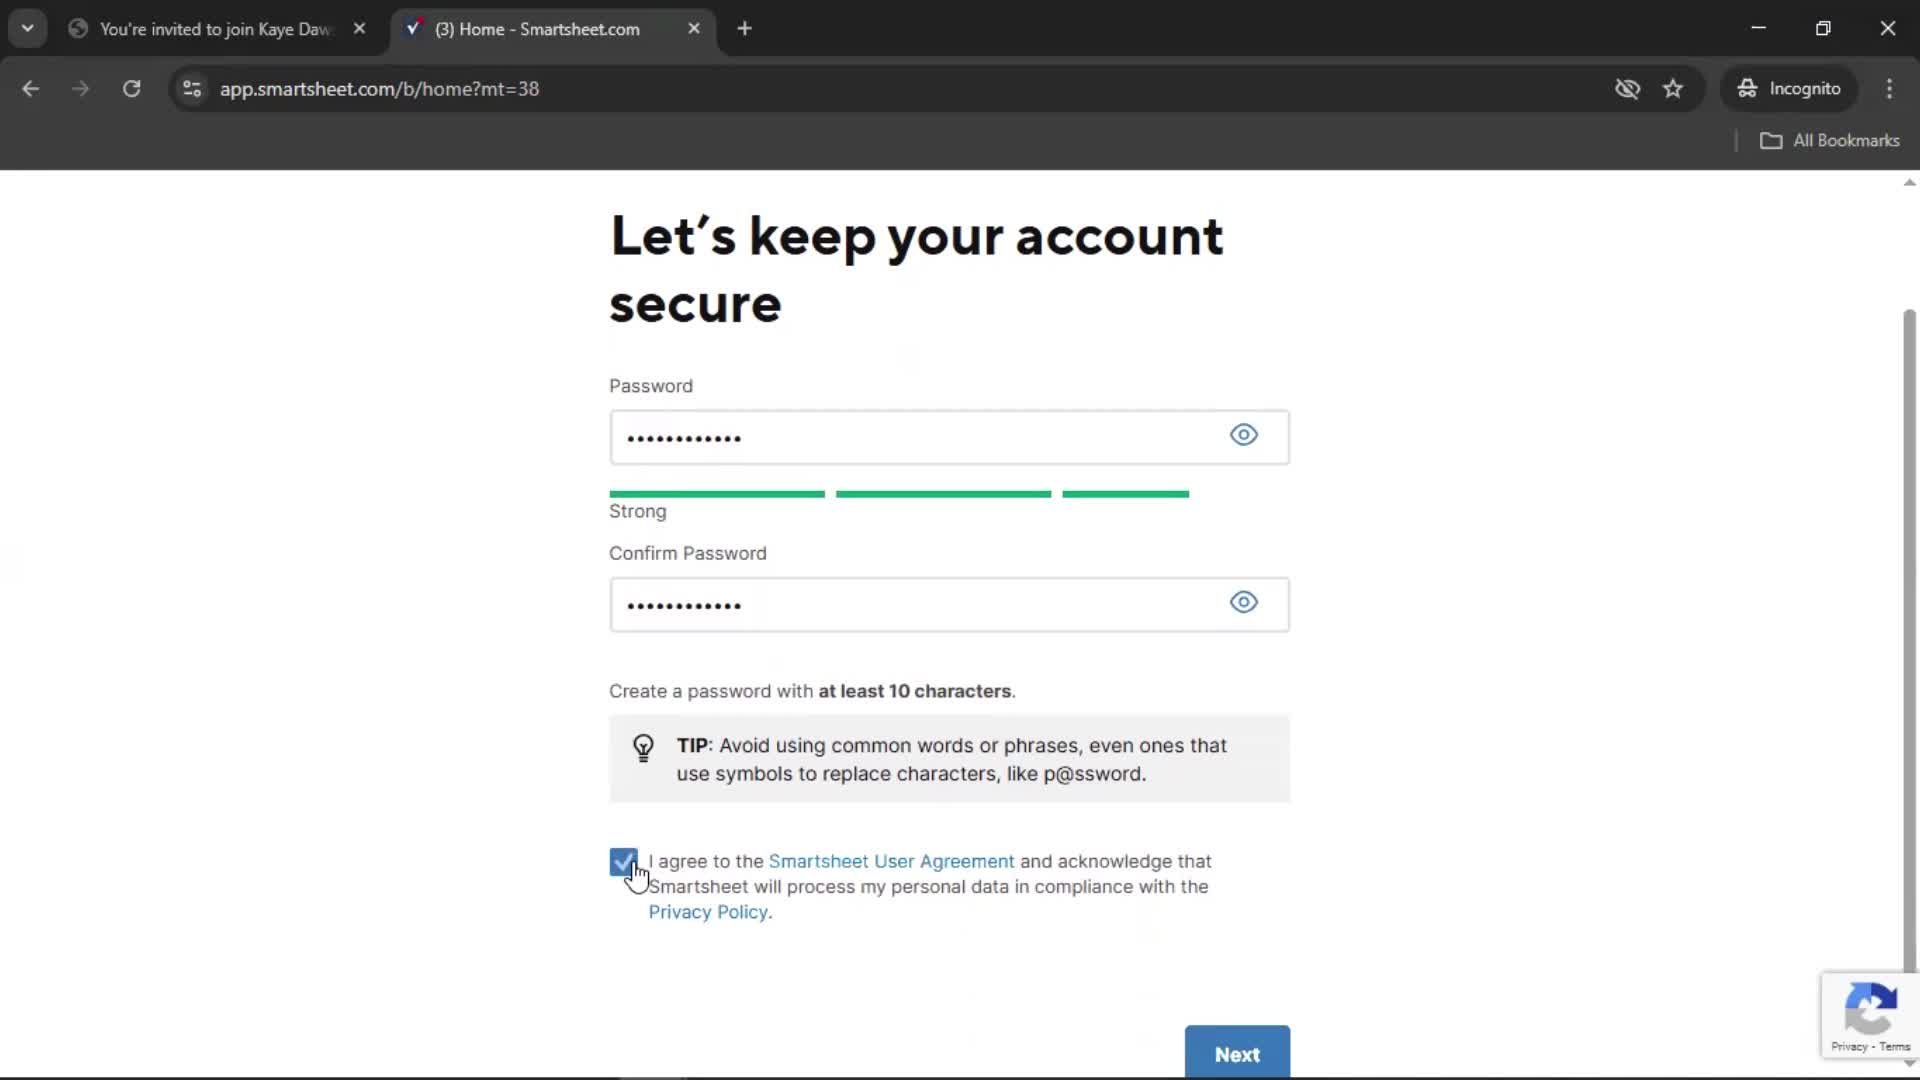Viewport: 1920px width, 1080px height.
Task: Open the Privacy Policy link
Action: (x=708, y=912)
